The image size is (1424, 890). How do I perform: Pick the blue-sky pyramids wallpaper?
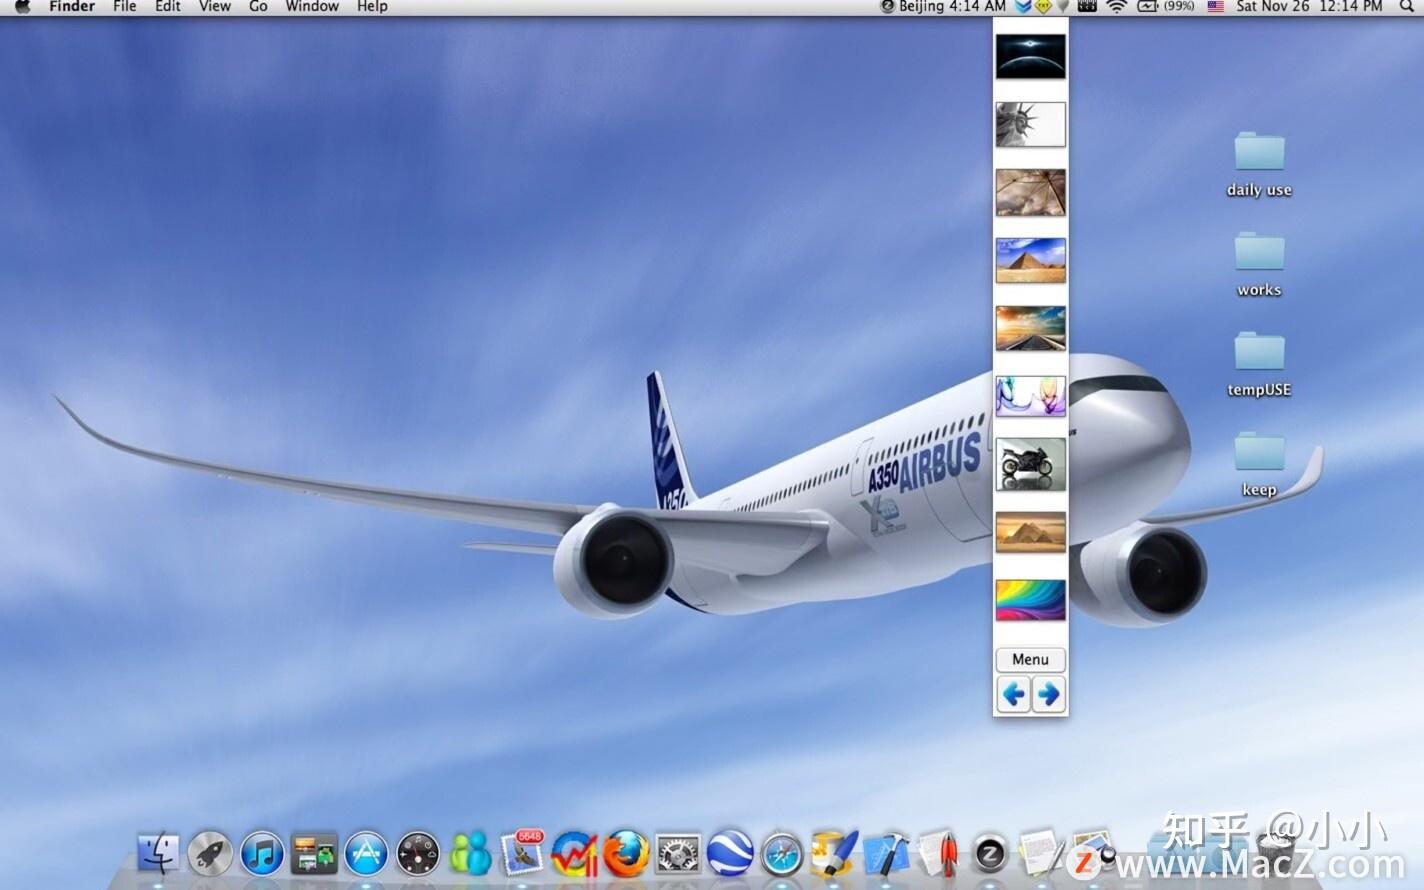click(x=1030, y=260)
